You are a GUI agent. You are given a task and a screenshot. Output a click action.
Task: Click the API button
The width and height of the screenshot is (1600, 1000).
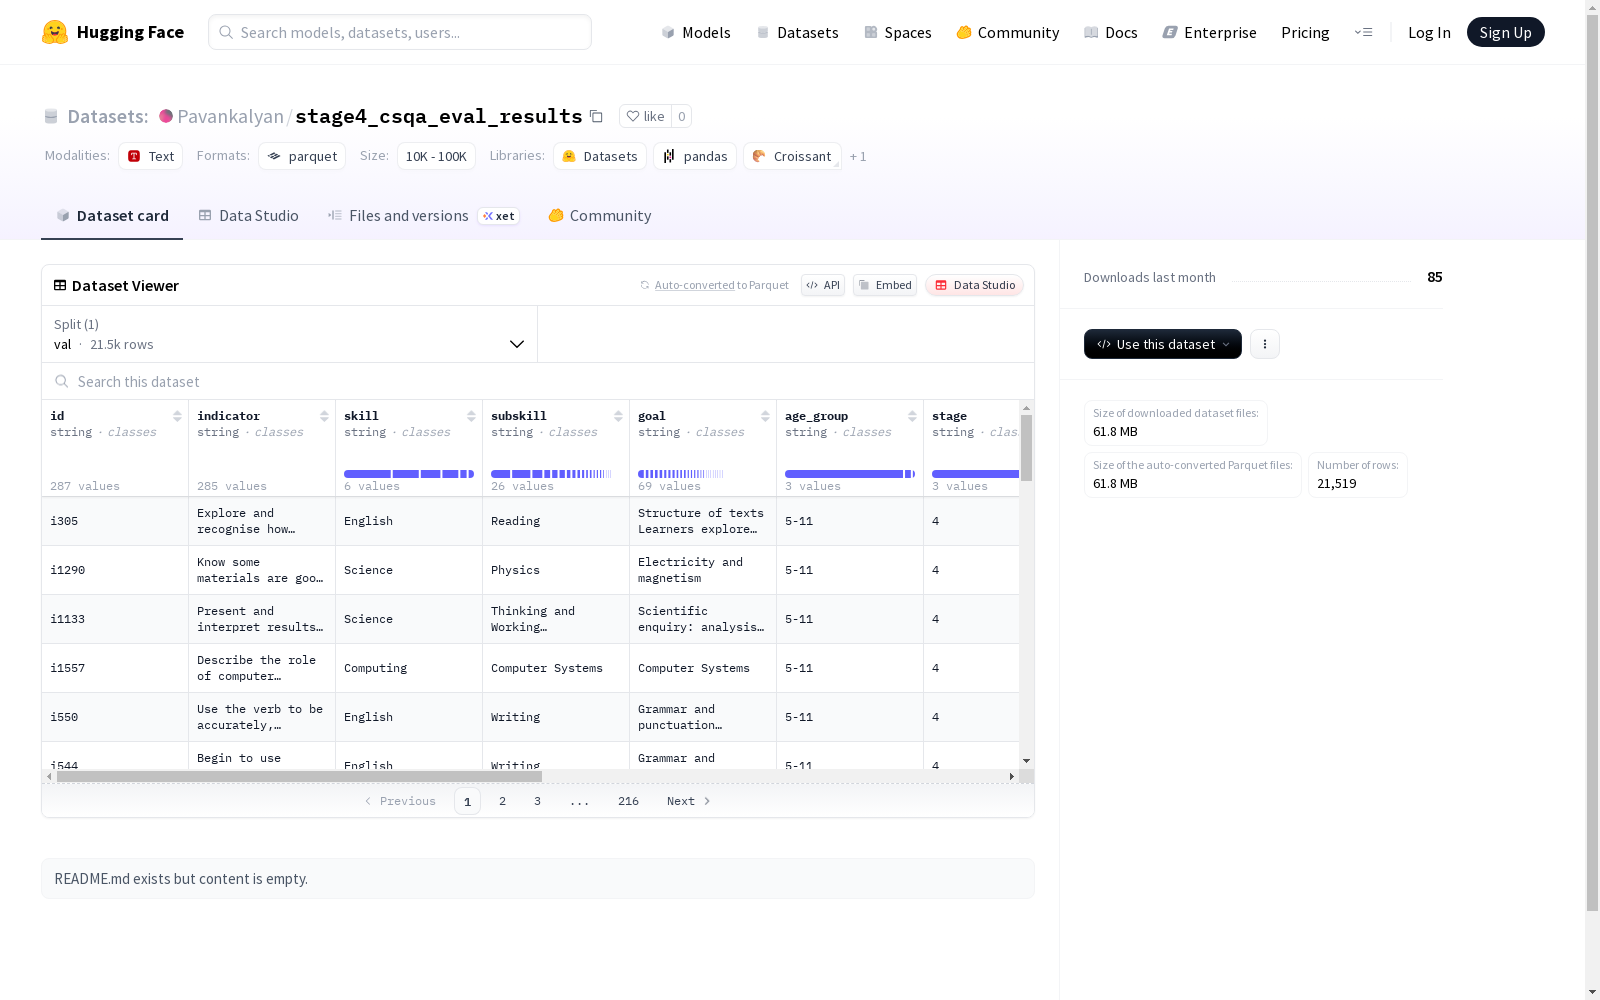tap(823, 285)
